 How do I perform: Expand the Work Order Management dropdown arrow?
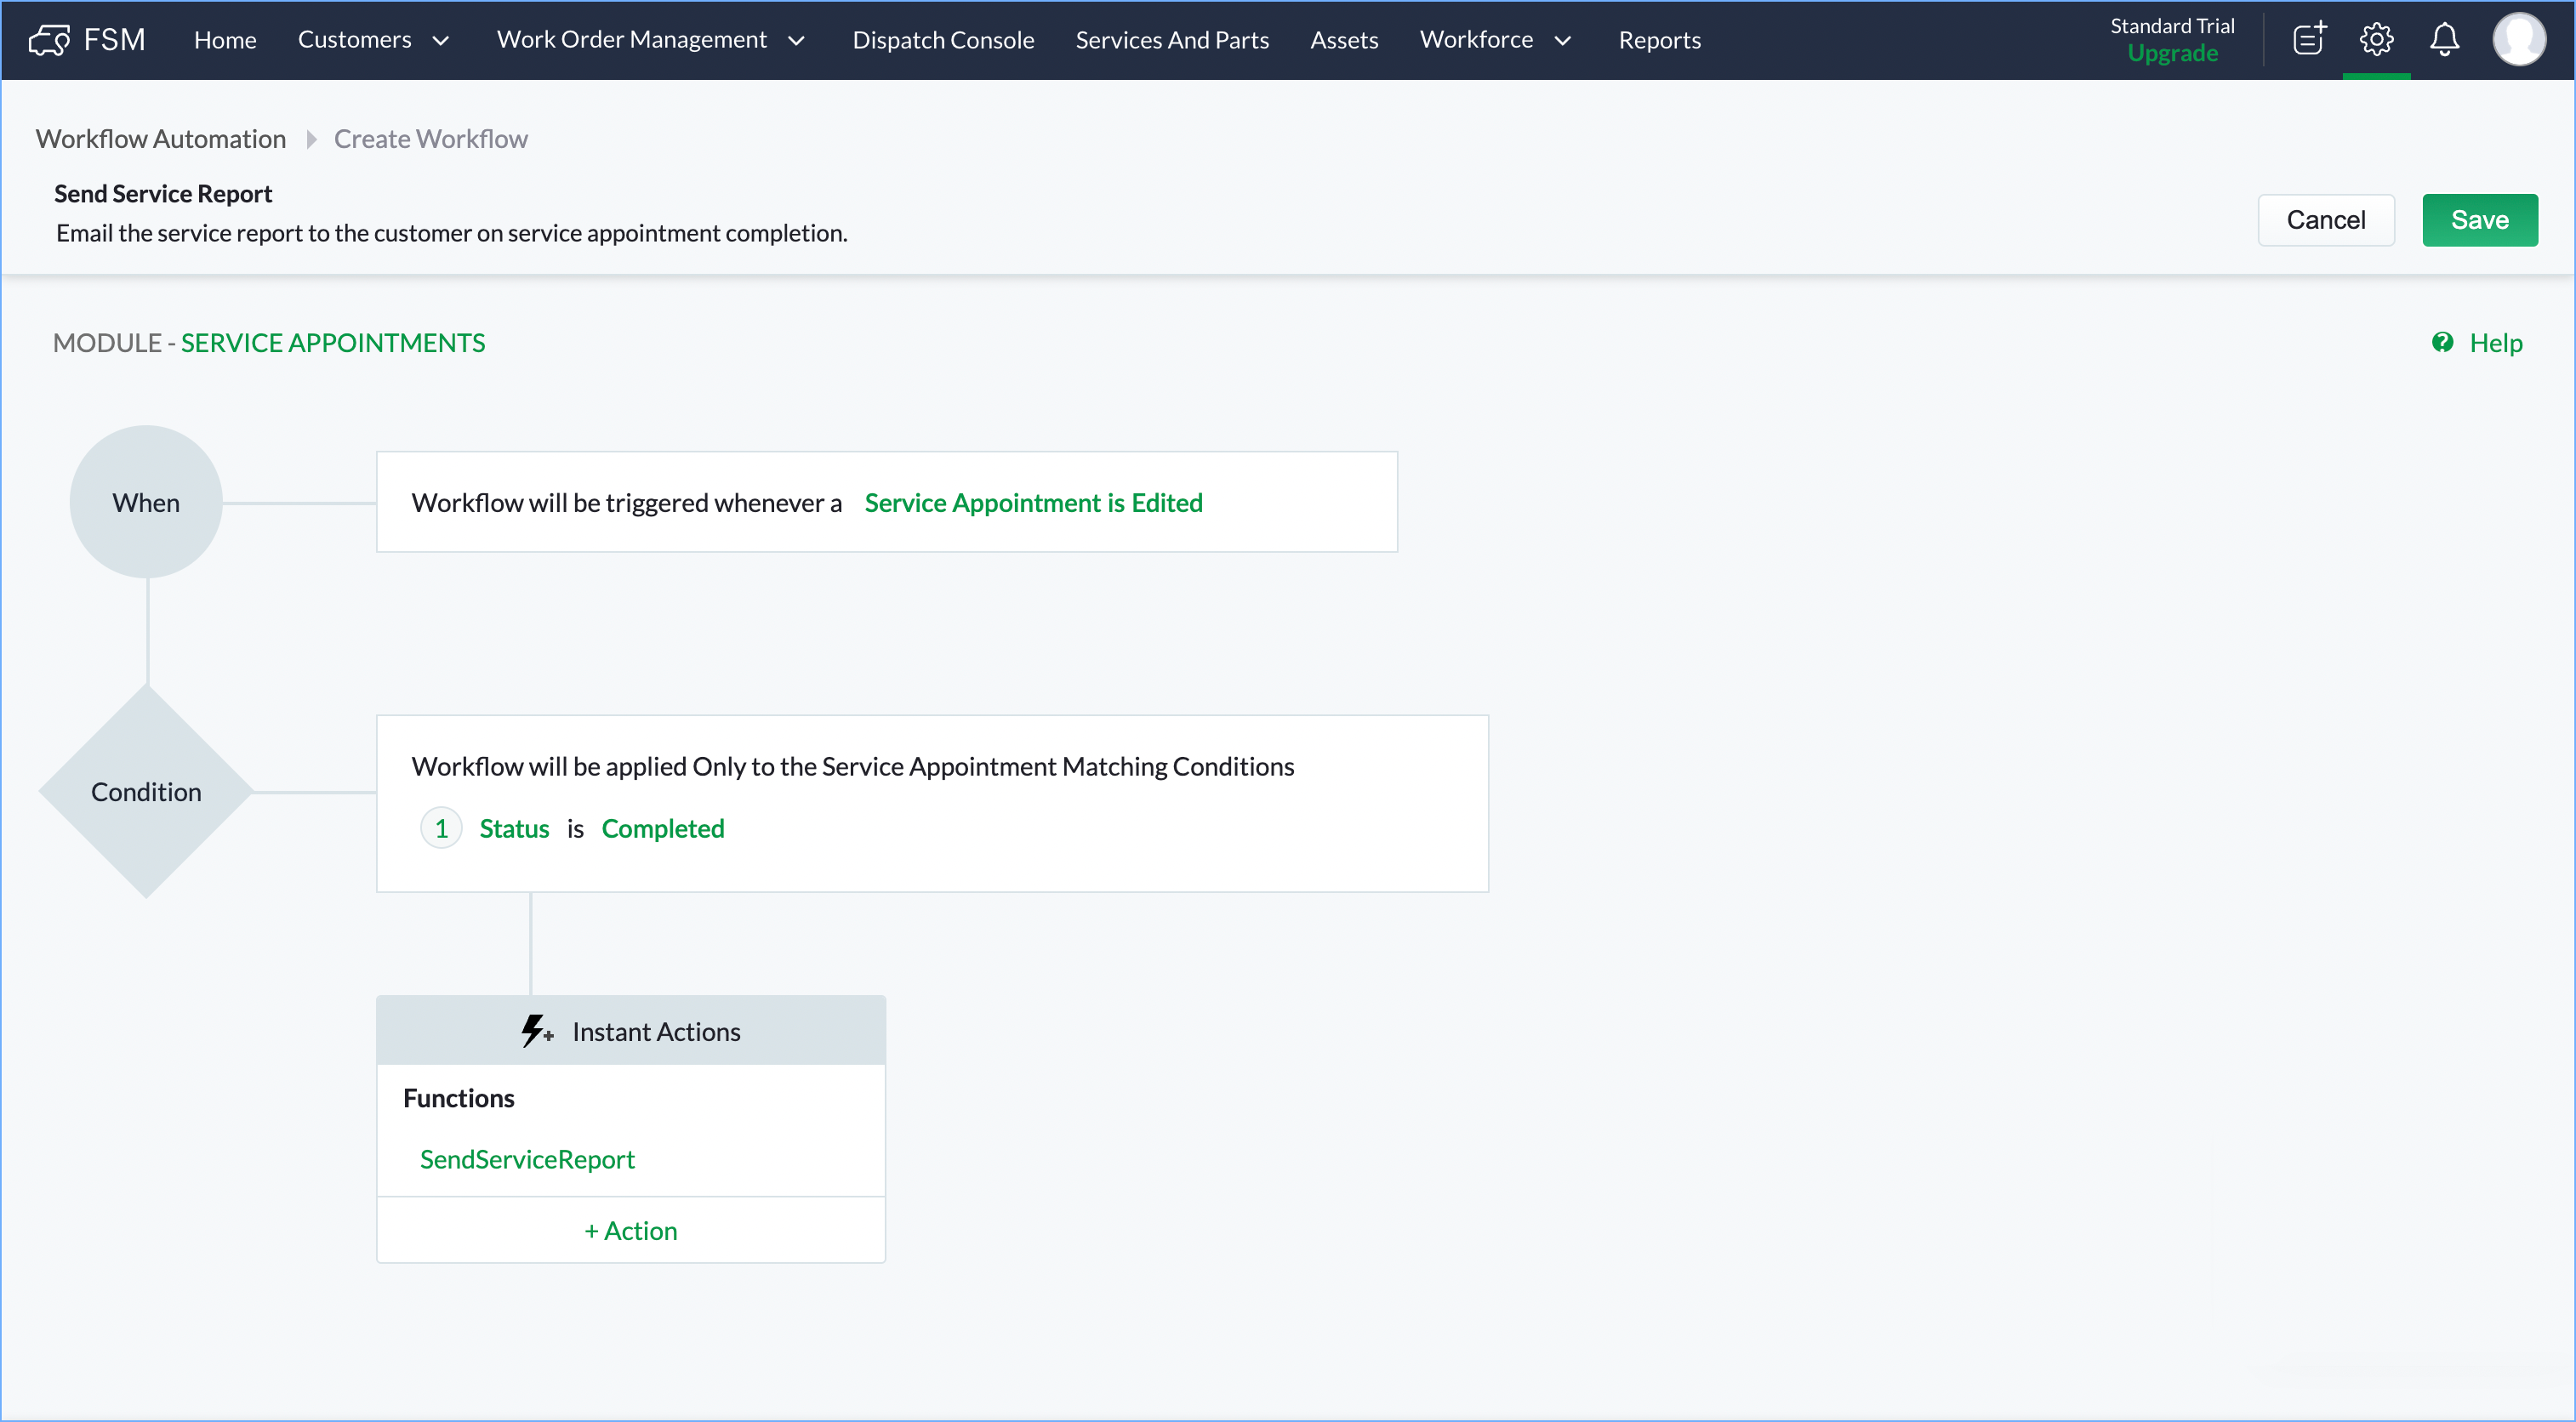pos(797,40)
